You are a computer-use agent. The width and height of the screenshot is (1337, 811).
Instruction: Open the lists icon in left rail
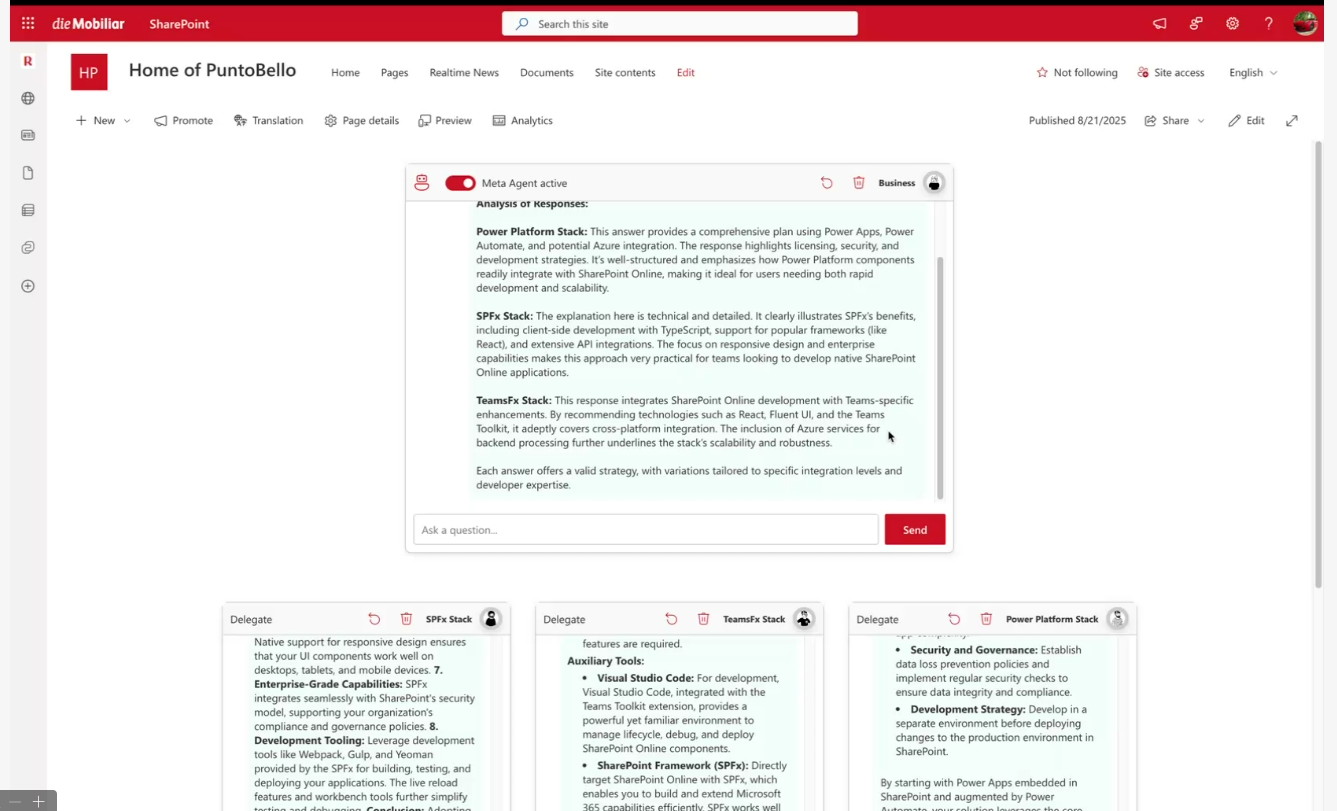(28, 210)
